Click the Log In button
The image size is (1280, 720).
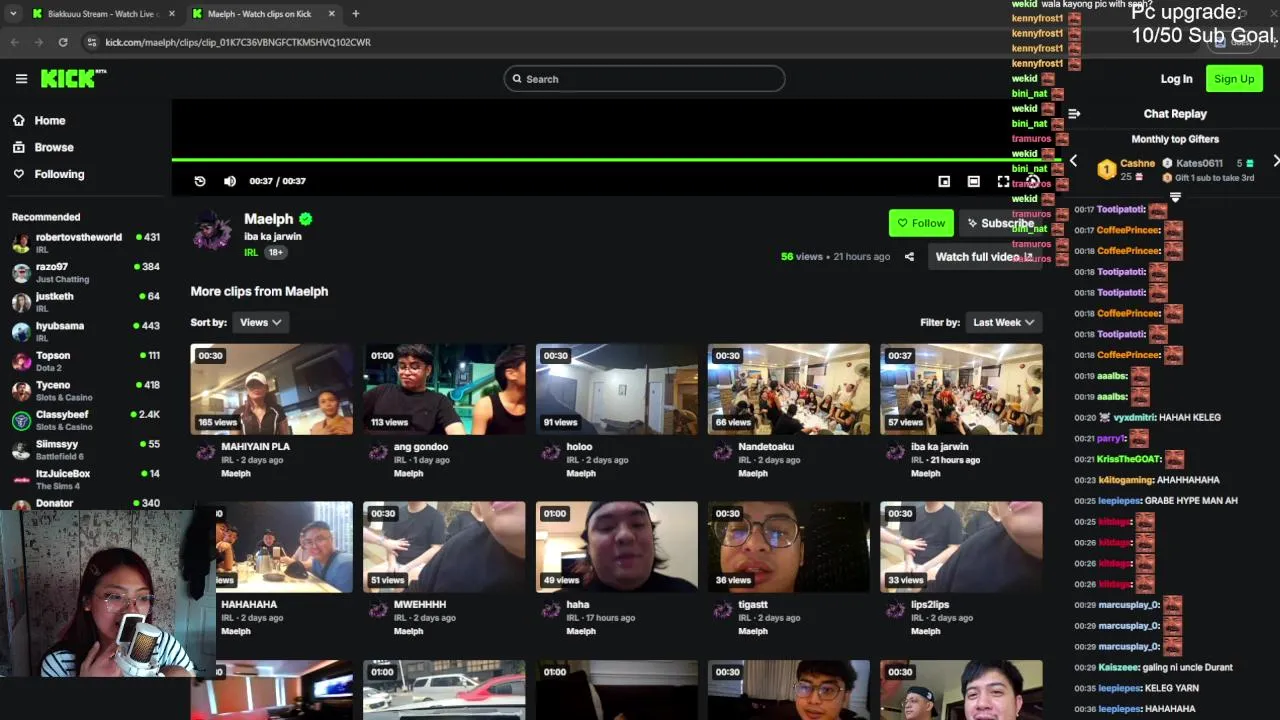(x=1176, y=79)
